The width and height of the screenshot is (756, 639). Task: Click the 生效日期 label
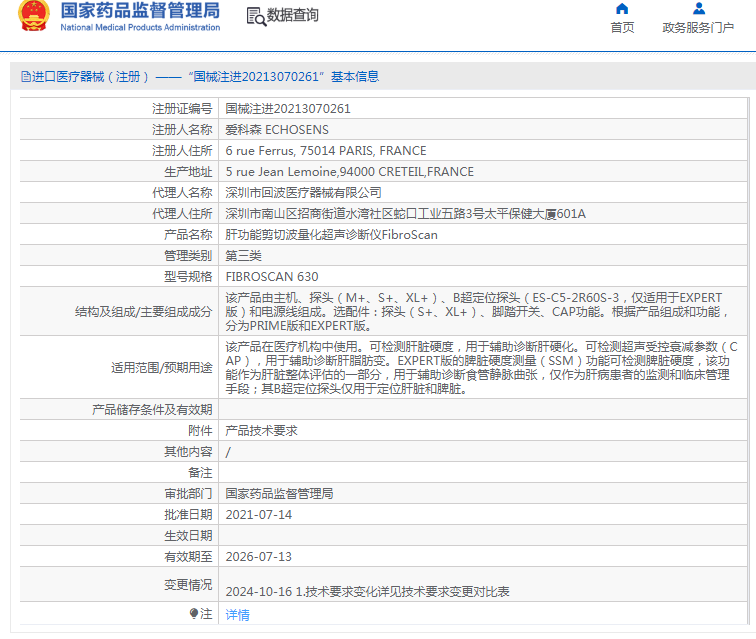189,536
